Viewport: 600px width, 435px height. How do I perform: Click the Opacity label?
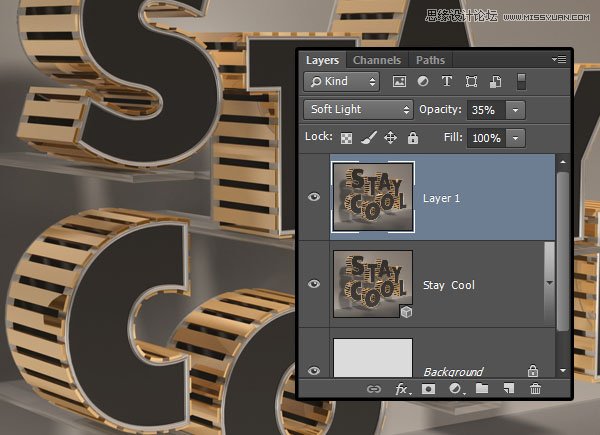tap(440, 109)
